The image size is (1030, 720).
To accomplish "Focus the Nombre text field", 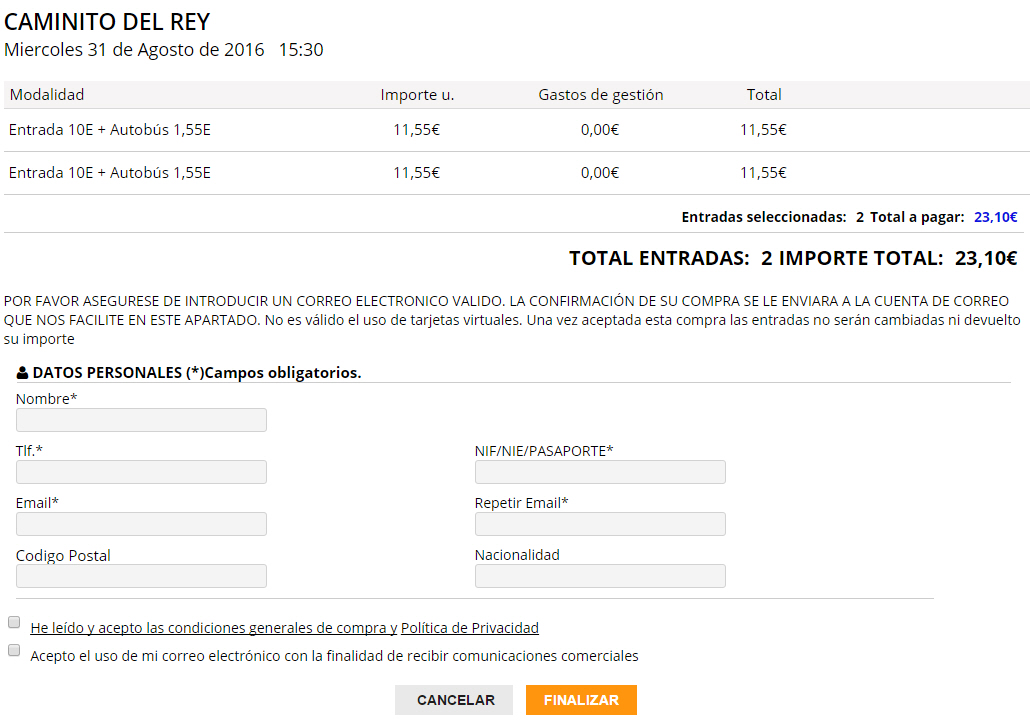I will click(141, 420).
